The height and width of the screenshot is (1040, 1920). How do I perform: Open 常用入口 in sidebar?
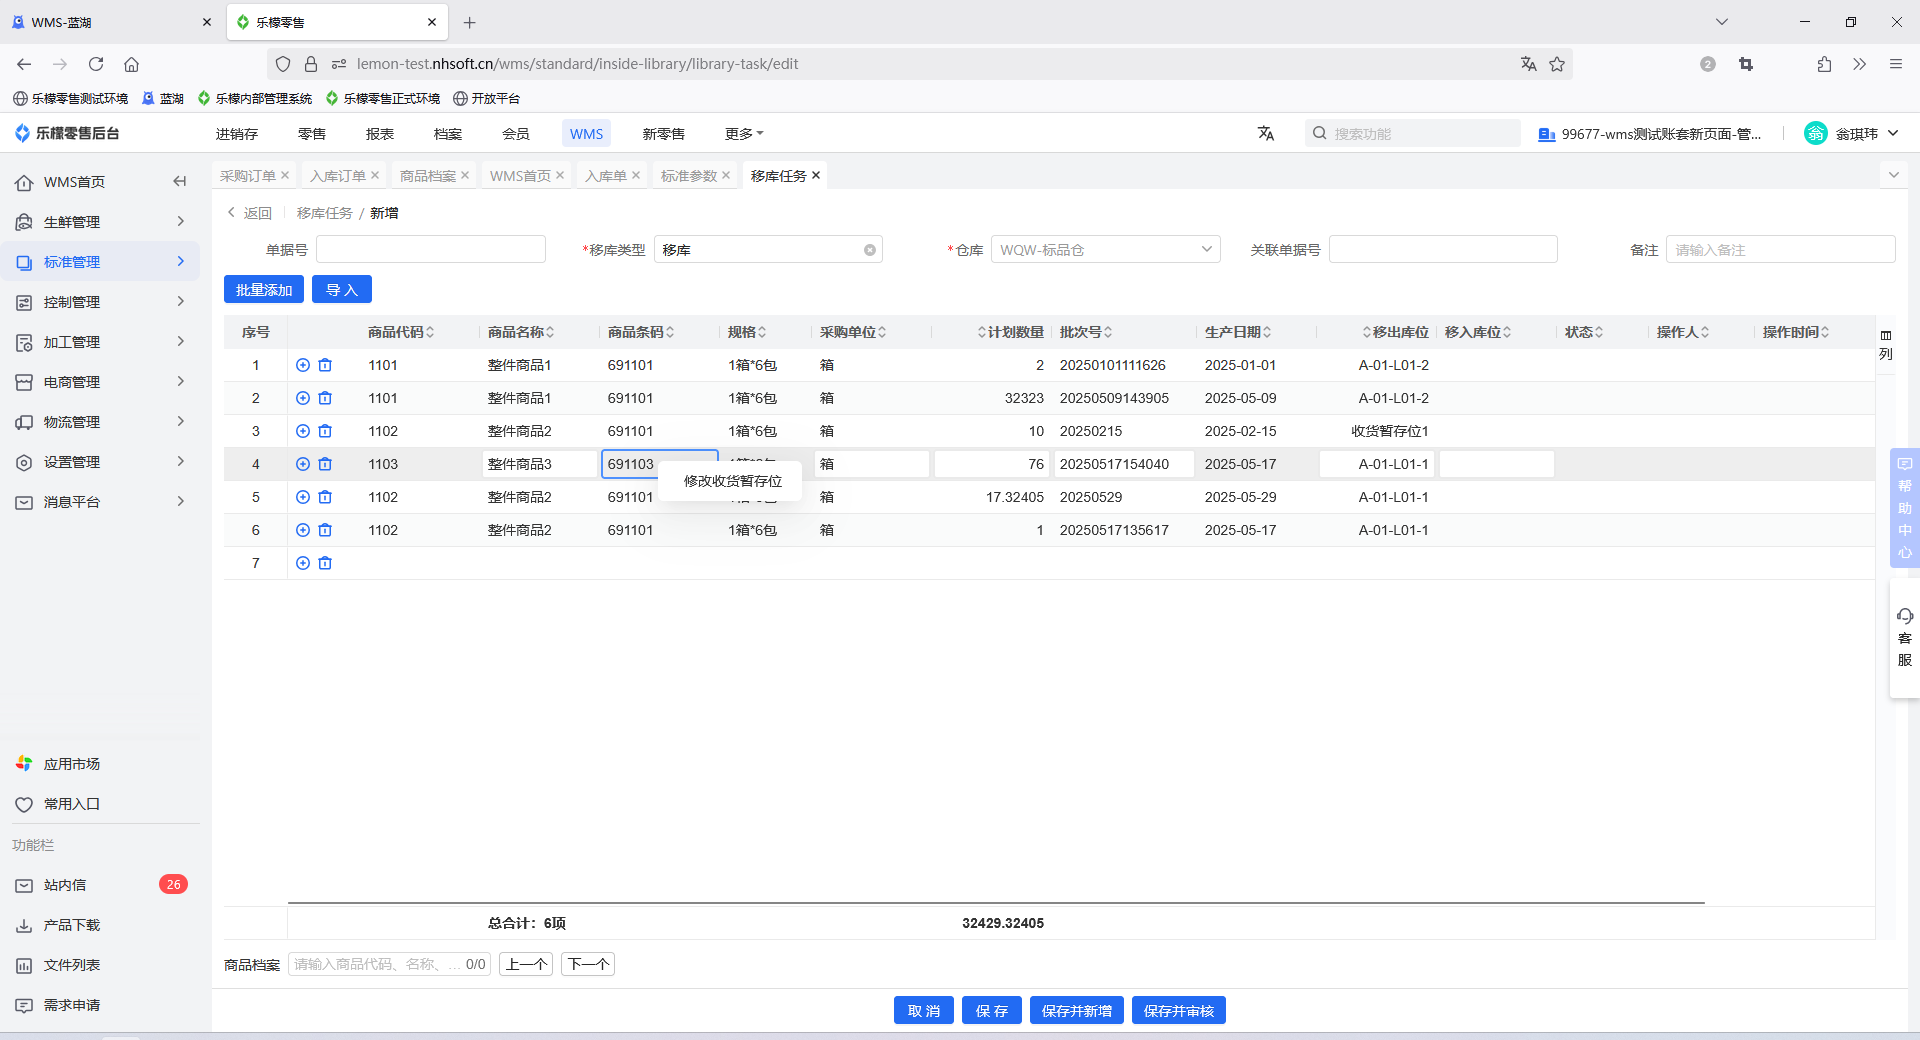point(100,804)
